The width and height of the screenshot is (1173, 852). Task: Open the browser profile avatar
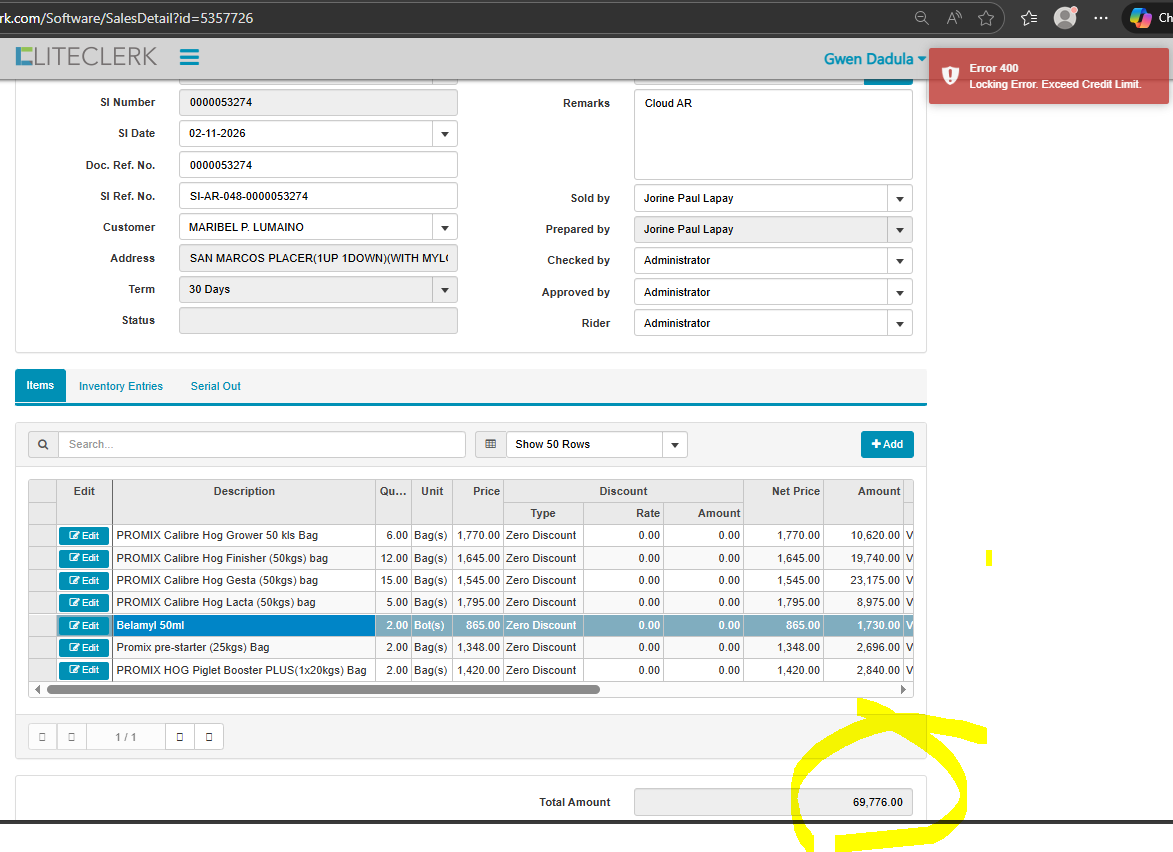pyautogui.click(x=1064, y=18)
